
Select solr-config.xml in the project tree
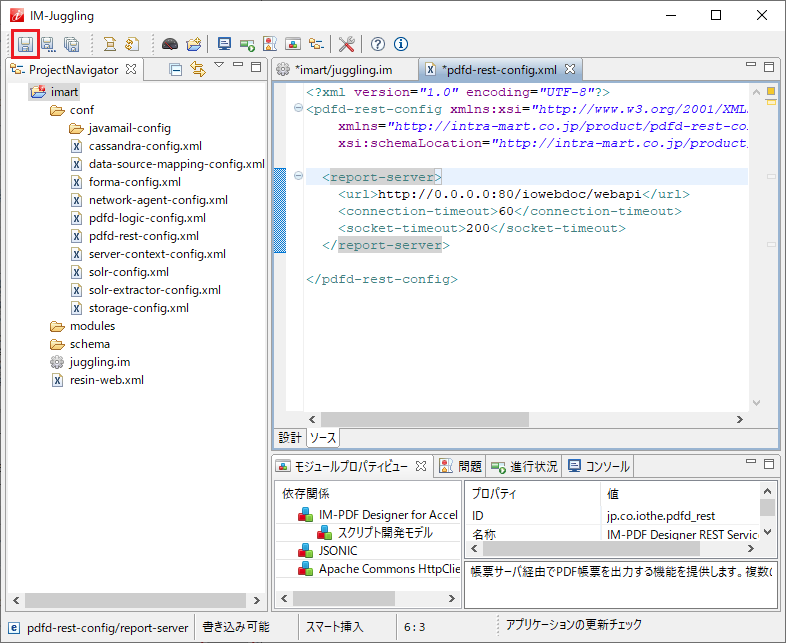point(128,272)
